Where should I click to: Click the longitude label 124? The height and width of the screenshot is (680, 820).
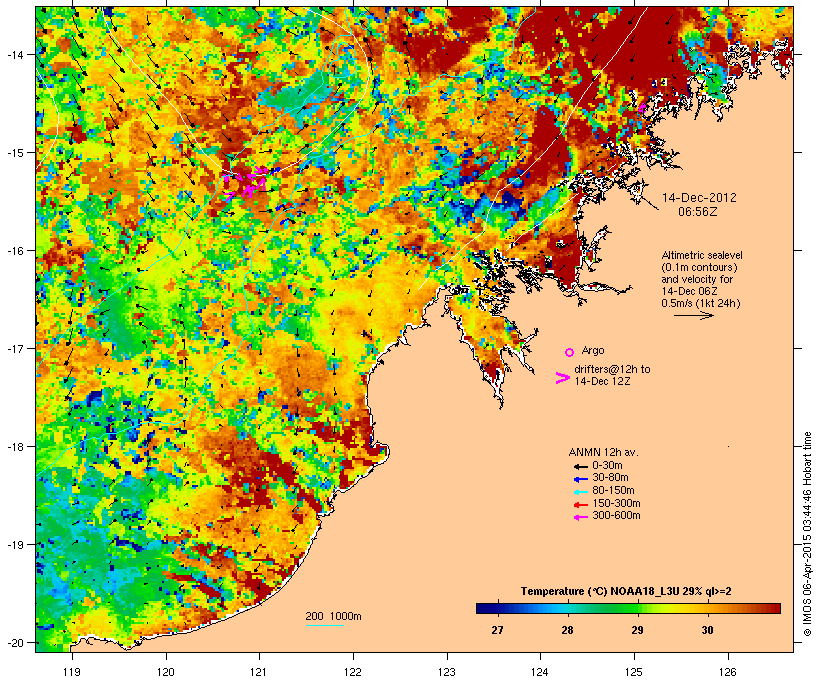[540, 672]
